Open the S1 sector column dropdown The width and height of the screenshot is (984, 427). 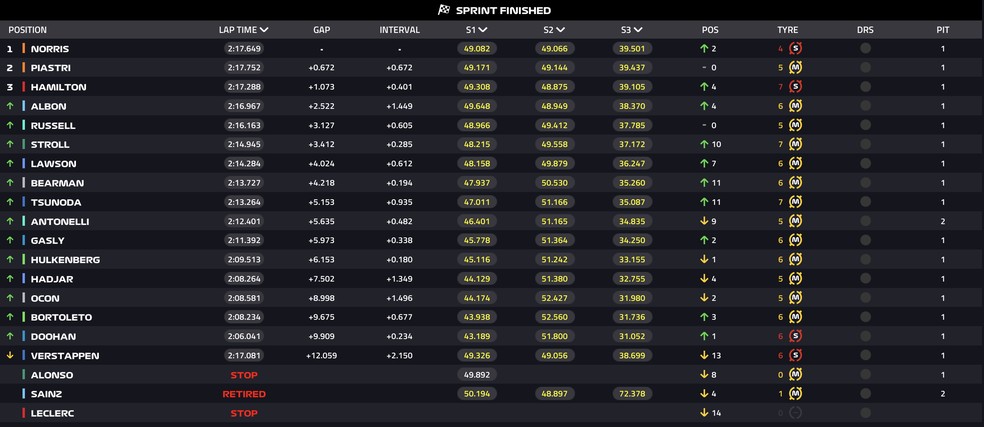click(483, 30)
